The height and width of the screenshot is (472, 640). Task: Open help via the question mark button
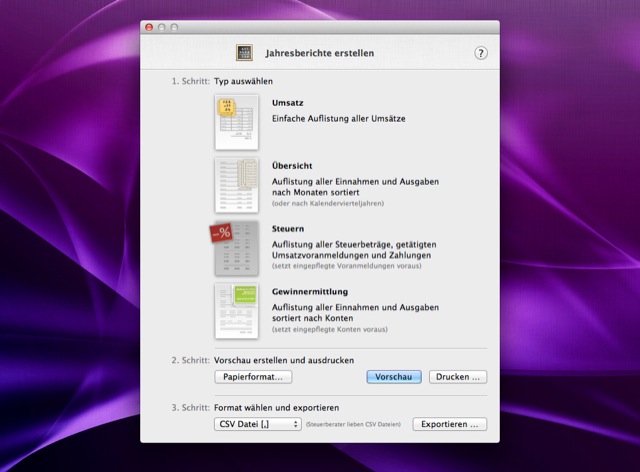point(481,53)
